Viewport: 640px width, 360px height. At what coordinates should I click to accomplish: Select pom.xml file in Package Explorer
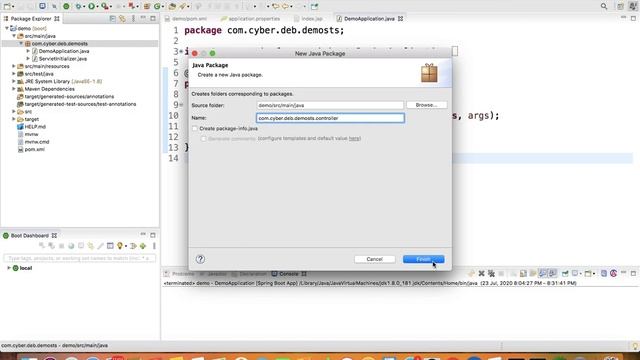pos(34,149)
